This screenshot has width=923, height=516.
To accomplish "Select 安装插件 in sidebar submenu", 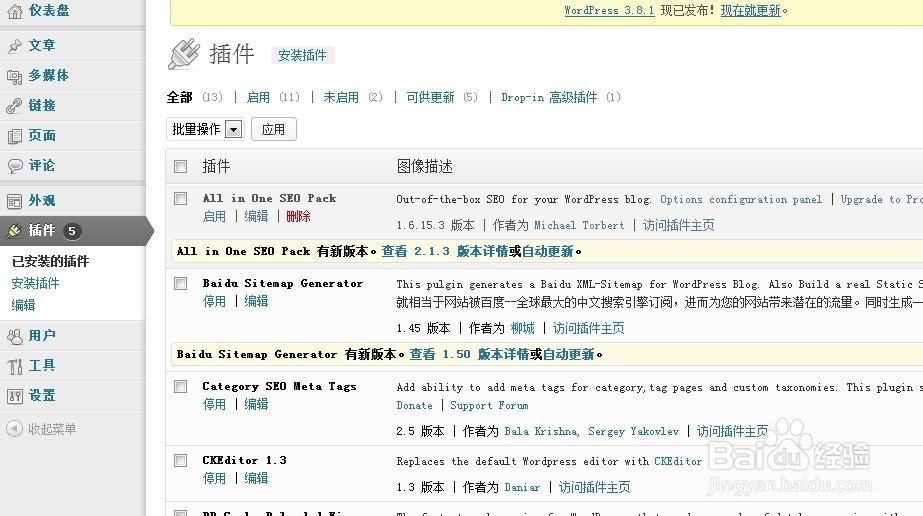I will [x=35, y=283].
